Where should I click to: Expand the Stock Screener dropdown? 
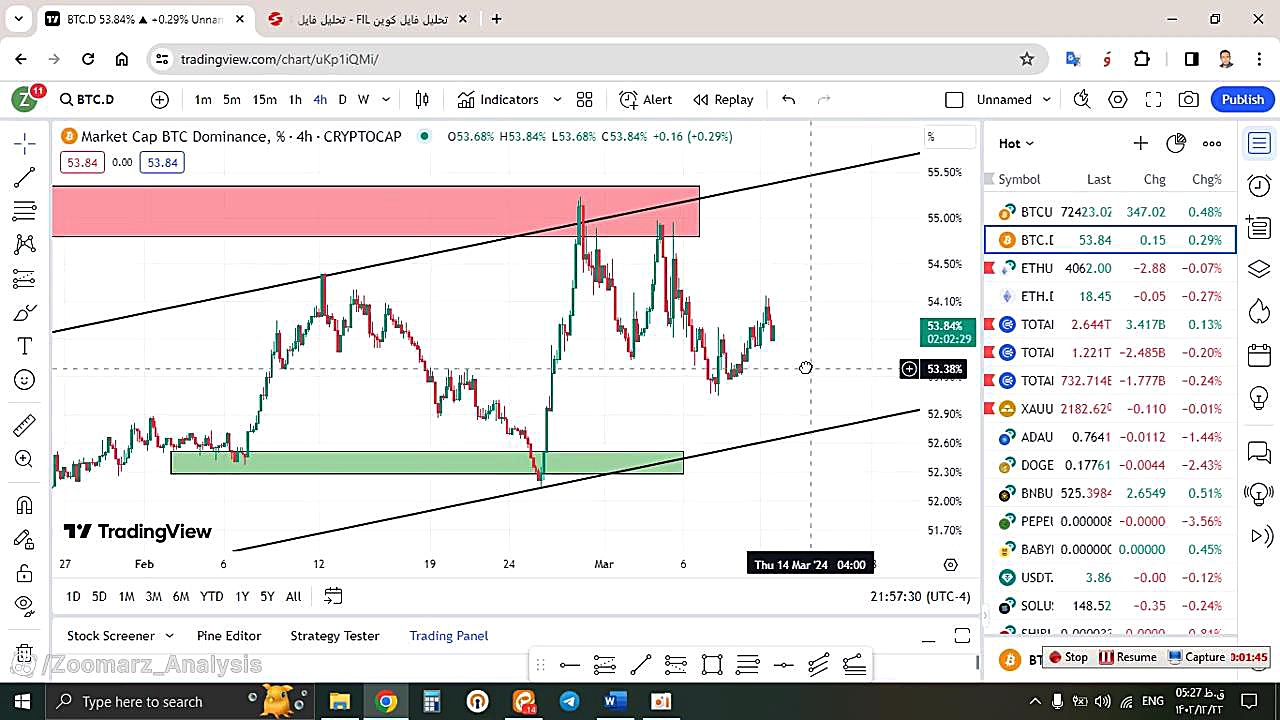pyautogui.click(x=169, y=635)
